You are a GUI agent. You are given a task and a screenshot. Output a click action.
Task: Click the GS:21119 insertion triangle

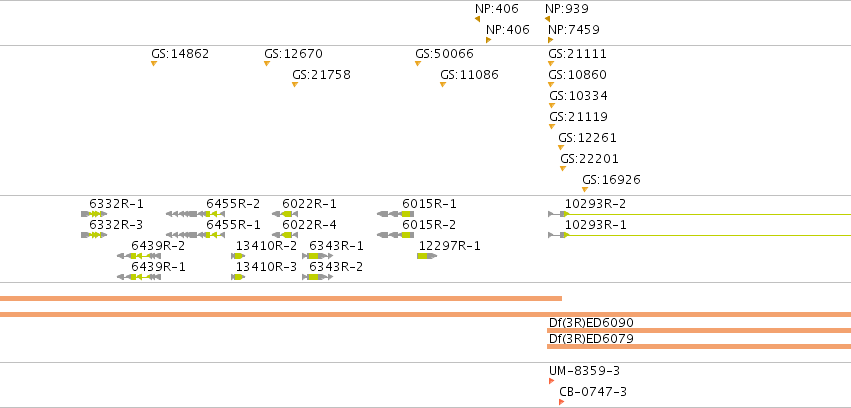point(552,126)
